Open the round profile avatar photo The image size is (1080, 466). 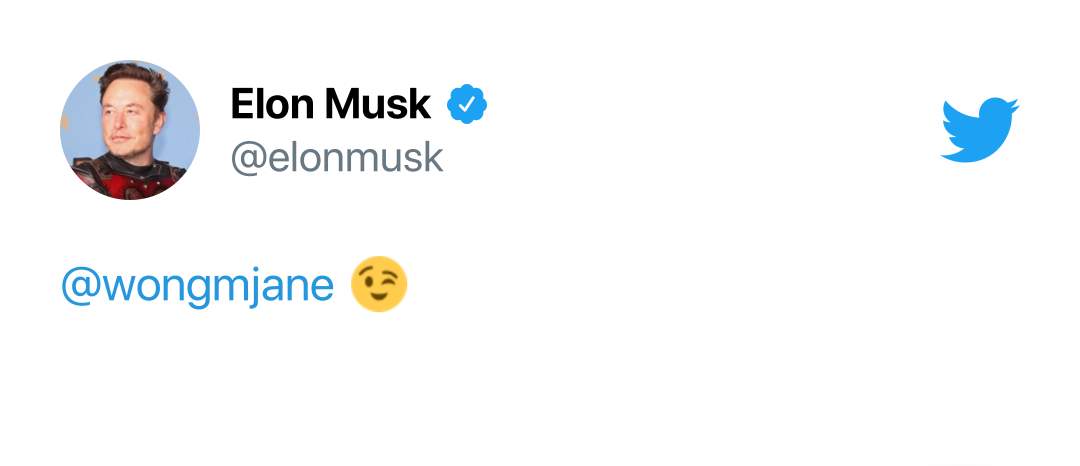pos(130,130)
